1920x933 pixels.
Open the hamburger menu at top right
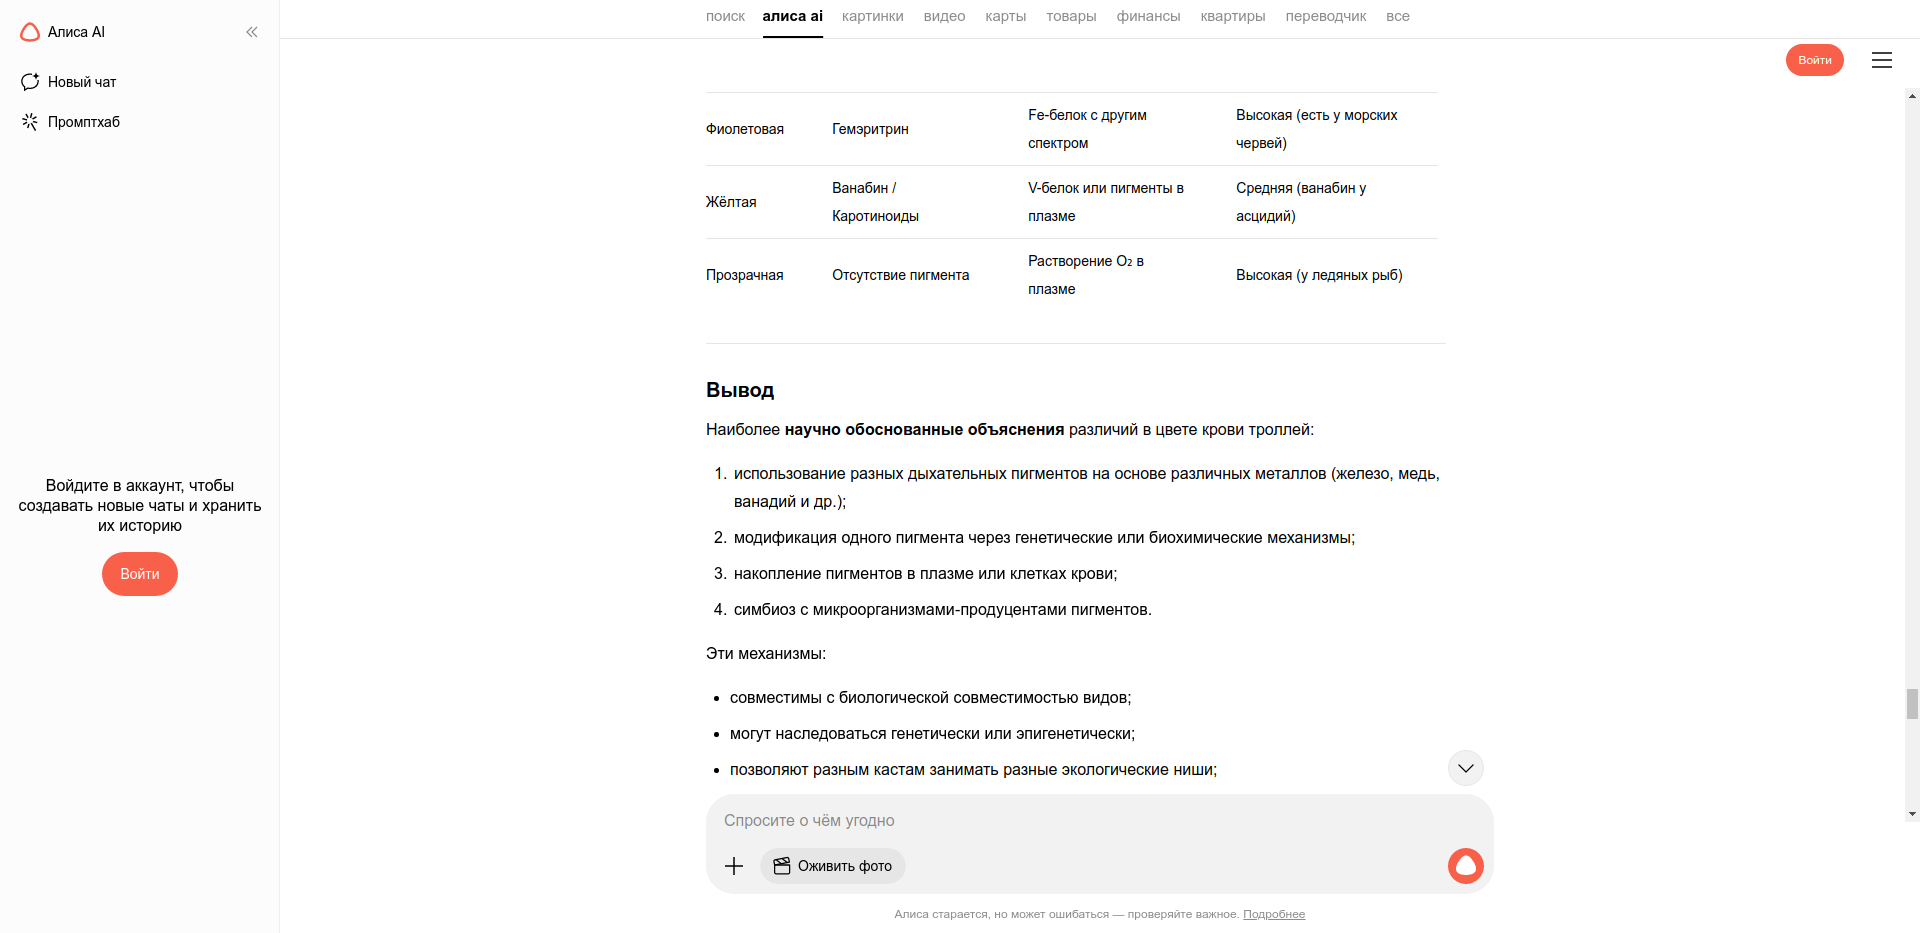point(1881,60)
